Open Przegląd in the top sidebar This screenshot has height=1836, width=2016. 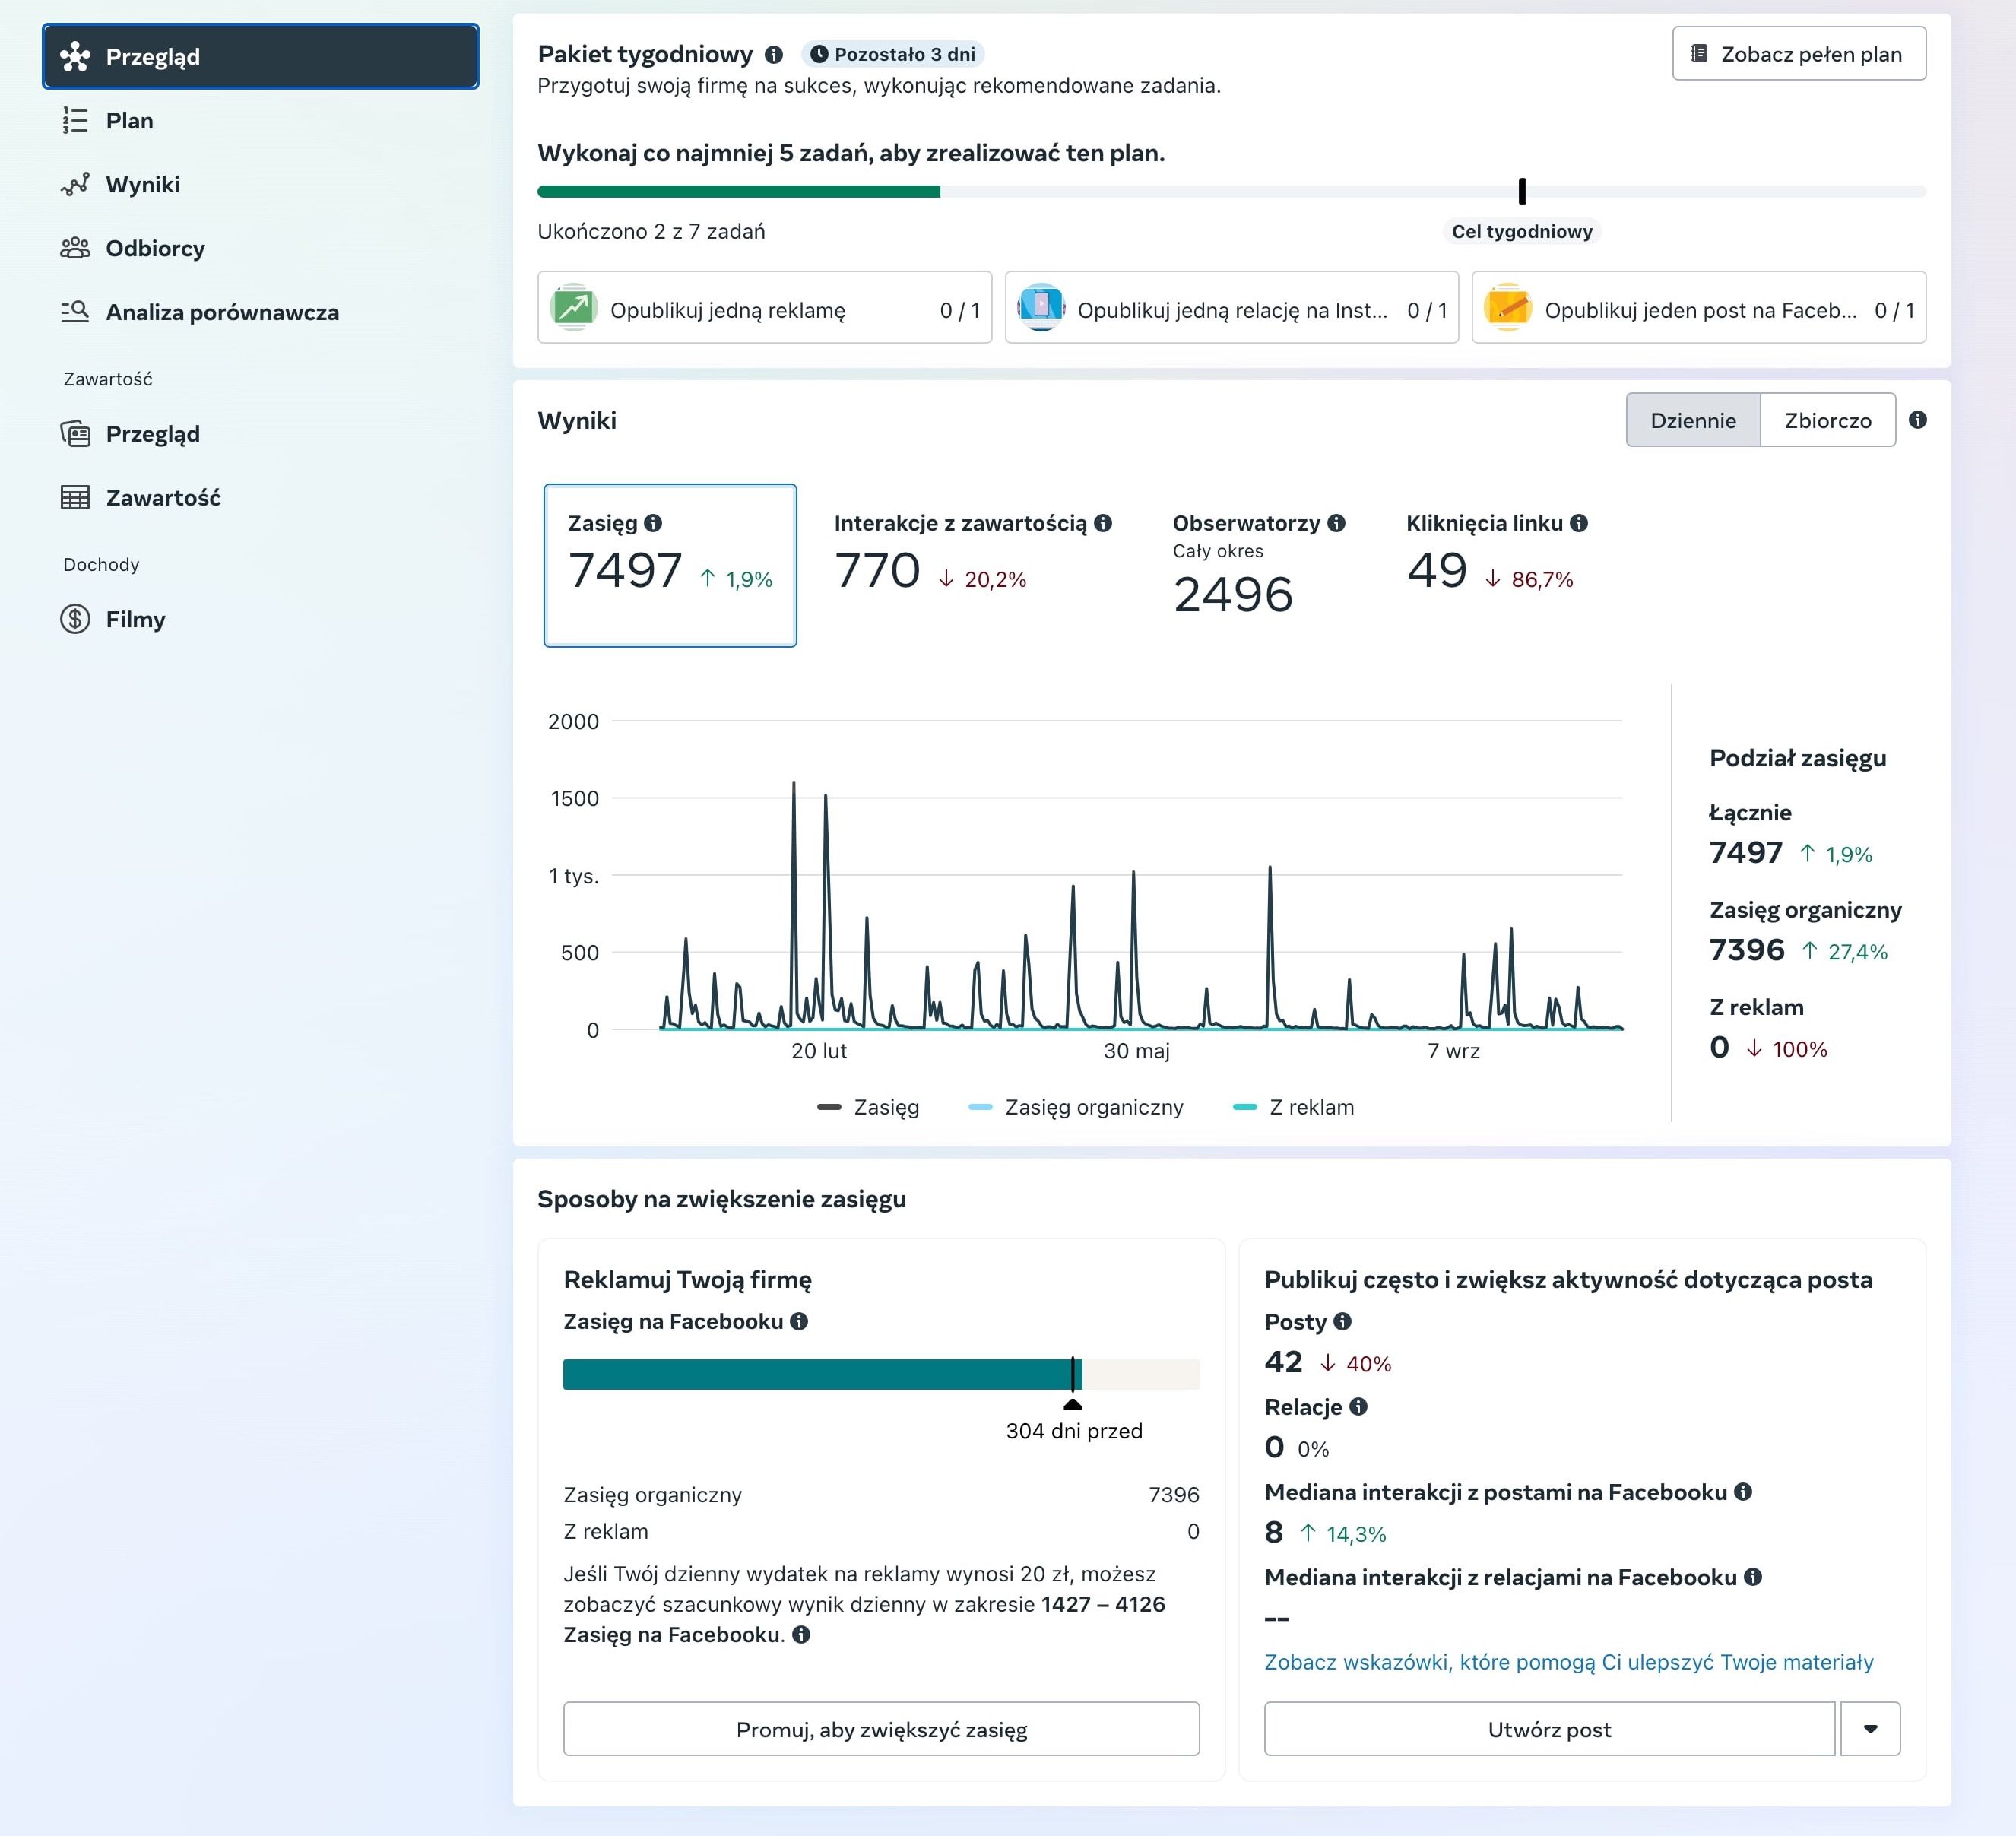[260, 56]
